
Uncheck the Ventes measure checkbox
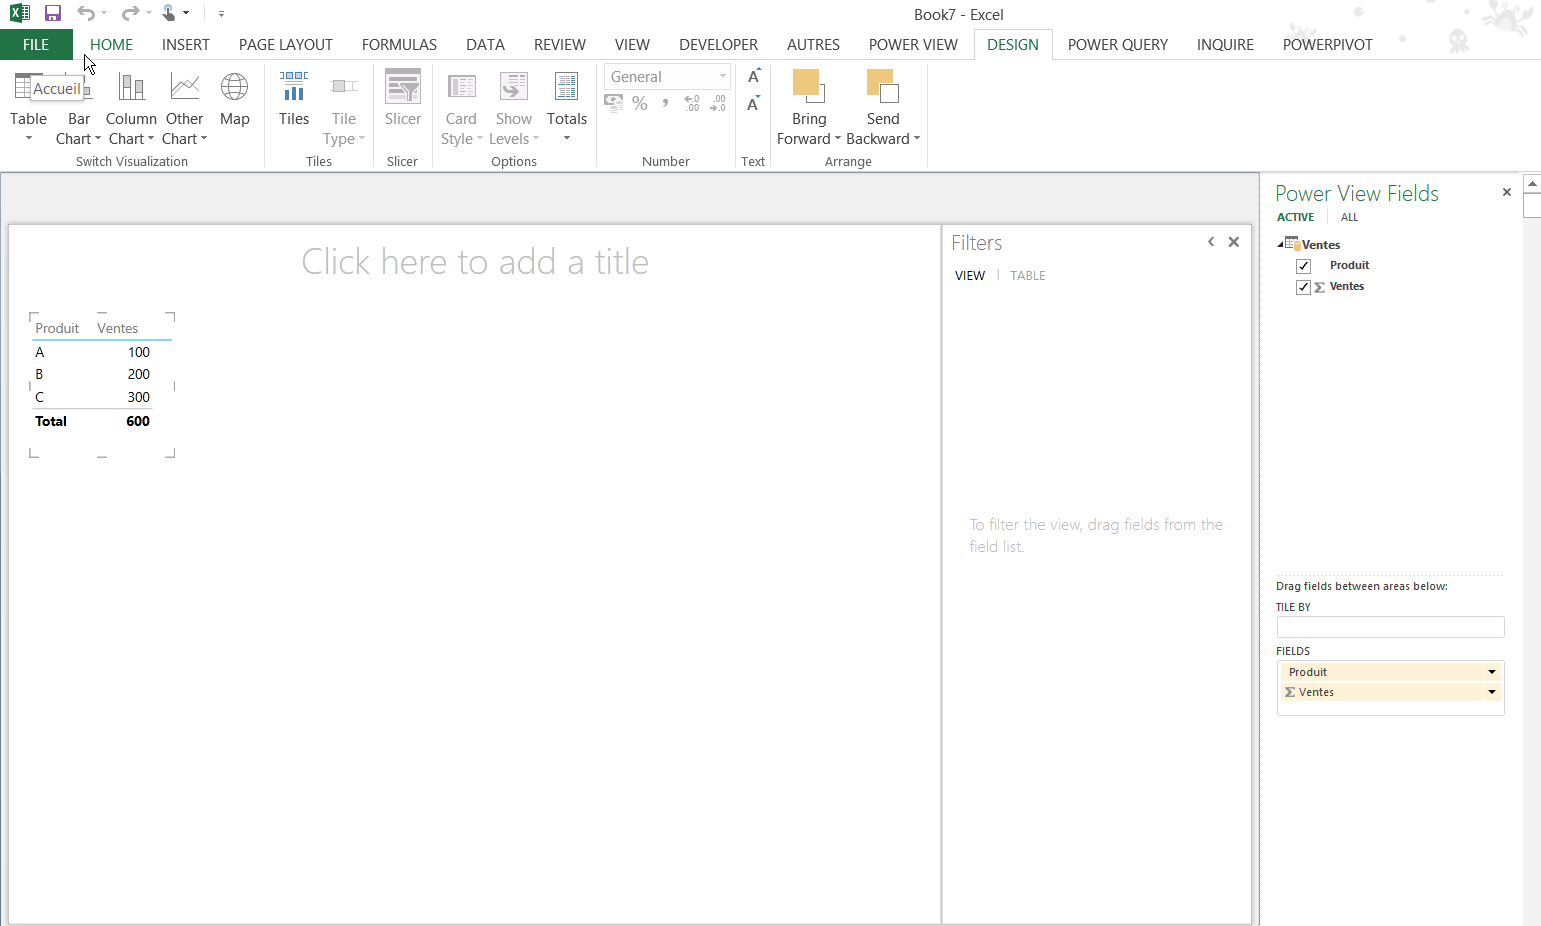coord(1303,287)
